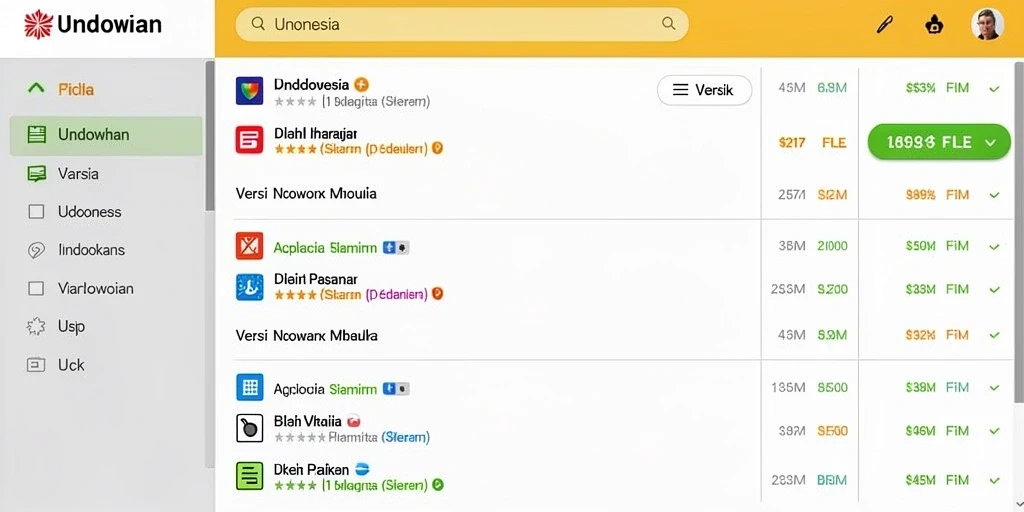This screenshot has width=1024, height=512.
Task: Tick the Viarlowoian checkbox in sidebar
Action: tap(36, 288)
